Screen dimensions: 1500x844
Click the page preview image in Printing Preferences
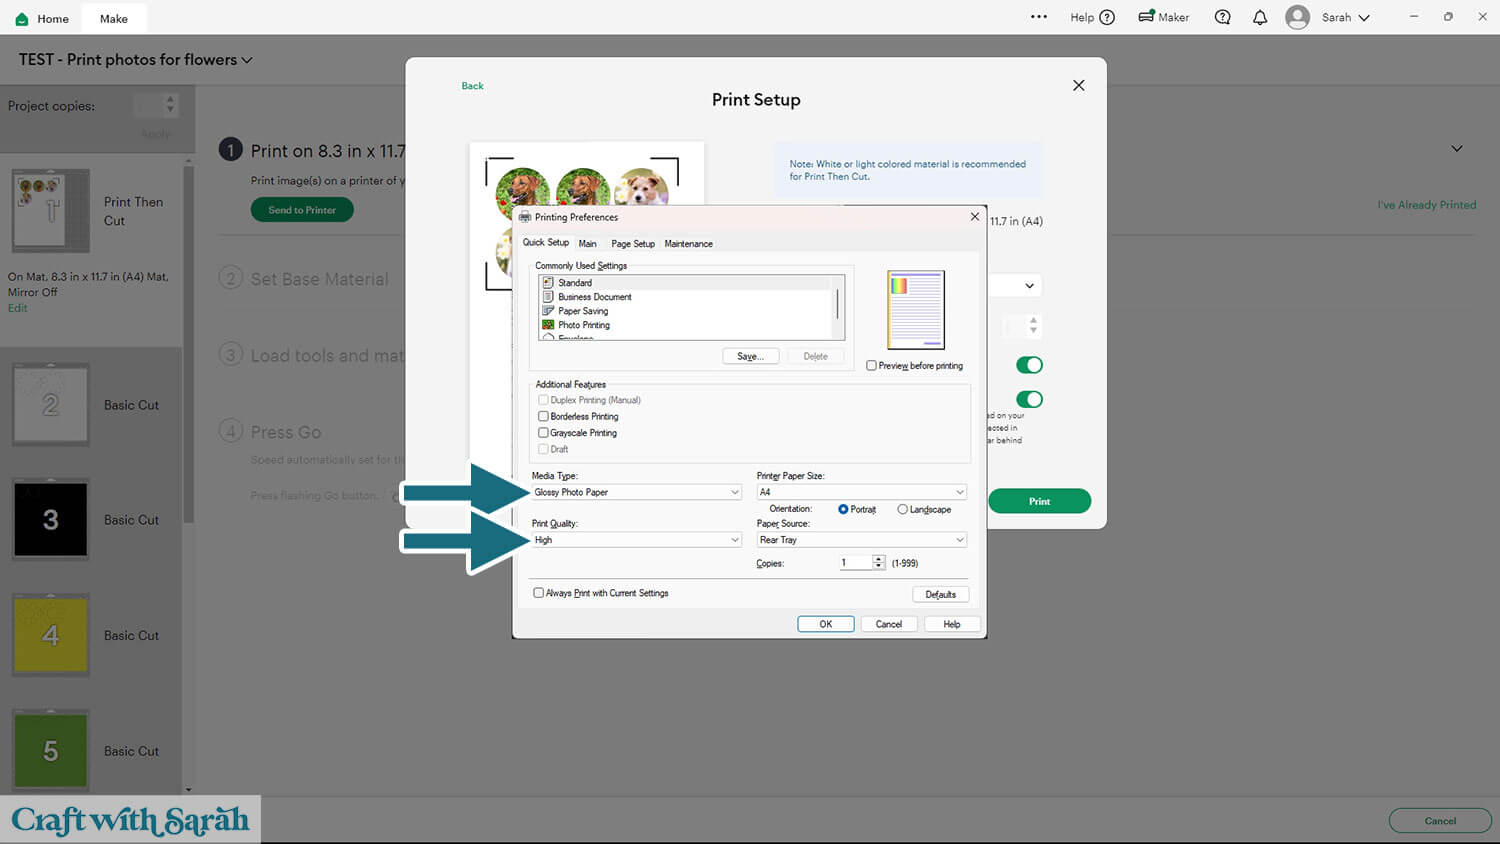coord(915,309)
